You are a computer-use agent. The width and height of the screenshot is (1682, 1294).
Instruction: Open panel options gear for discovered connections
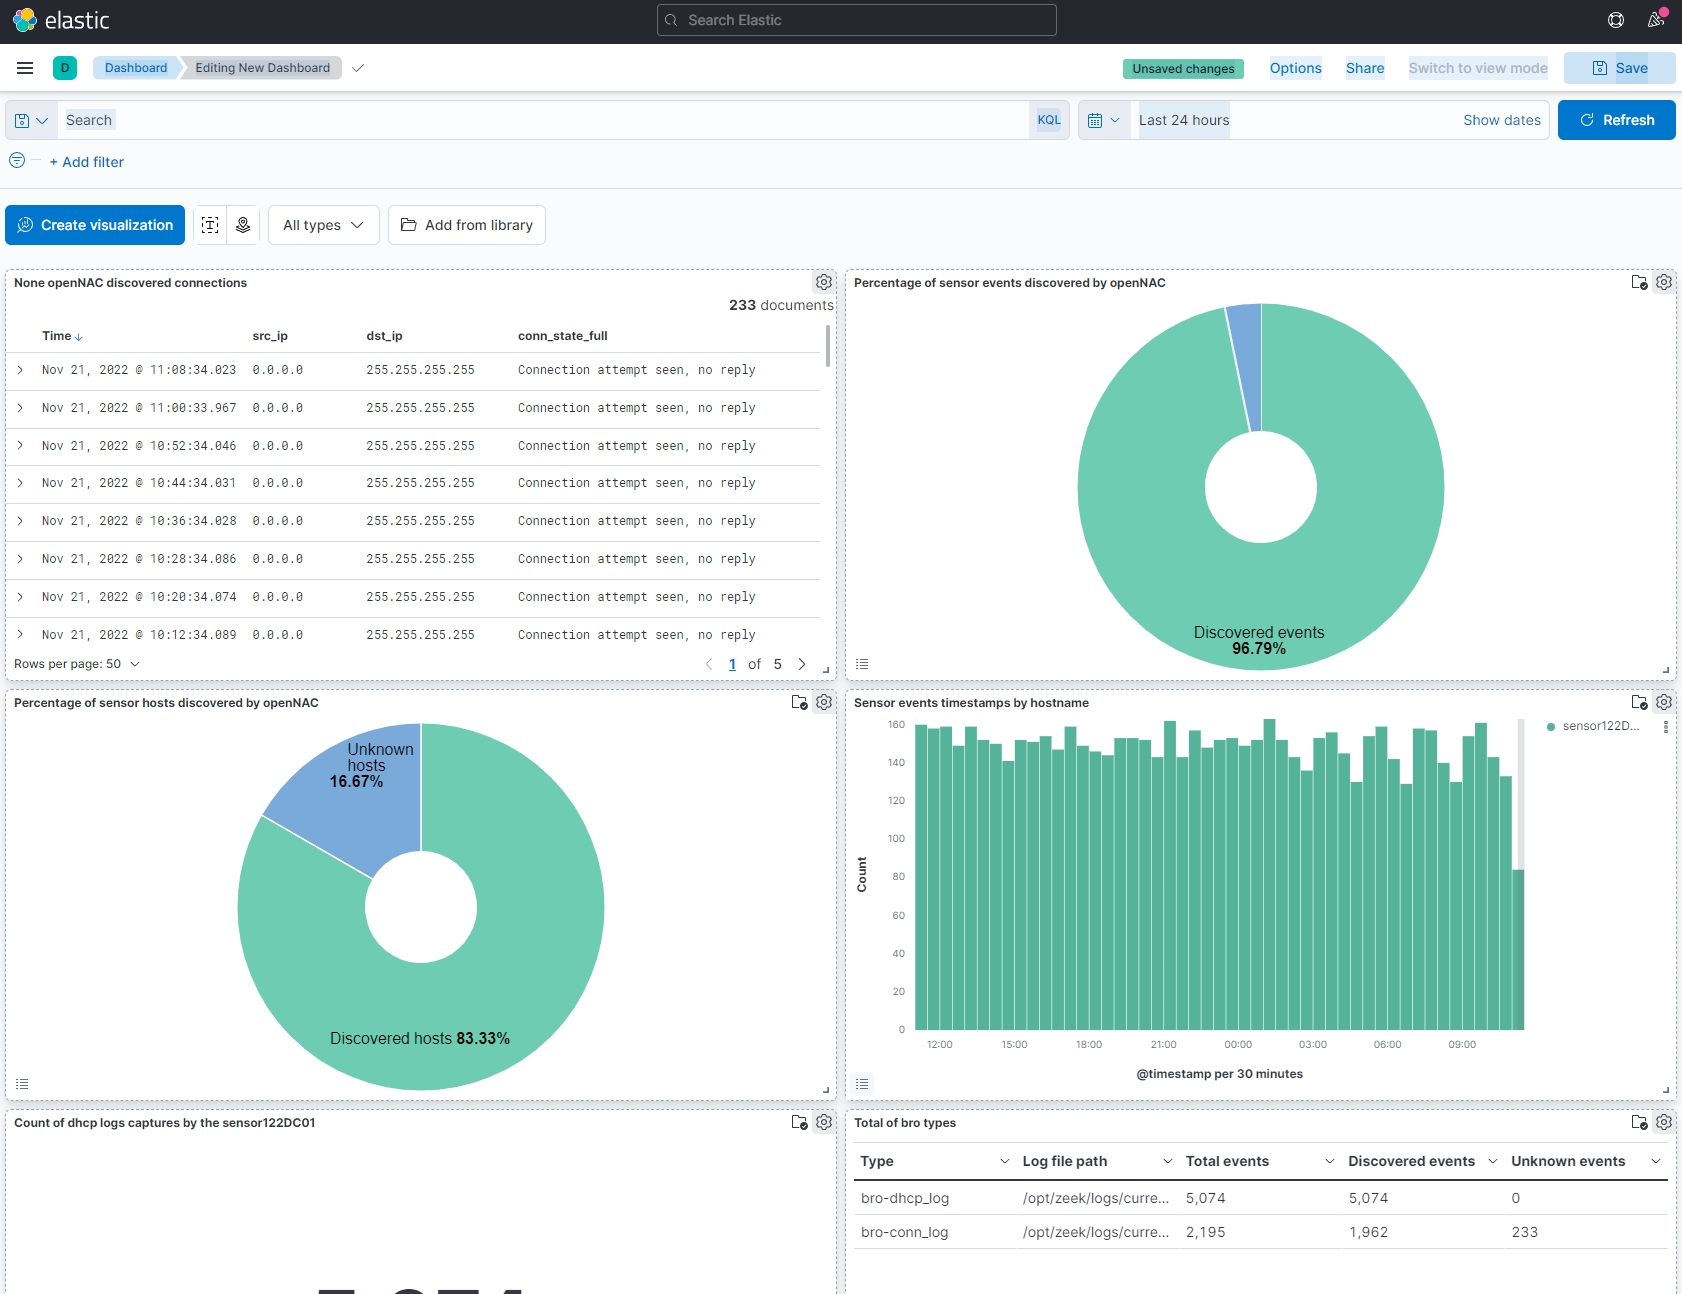click(824, 283)
